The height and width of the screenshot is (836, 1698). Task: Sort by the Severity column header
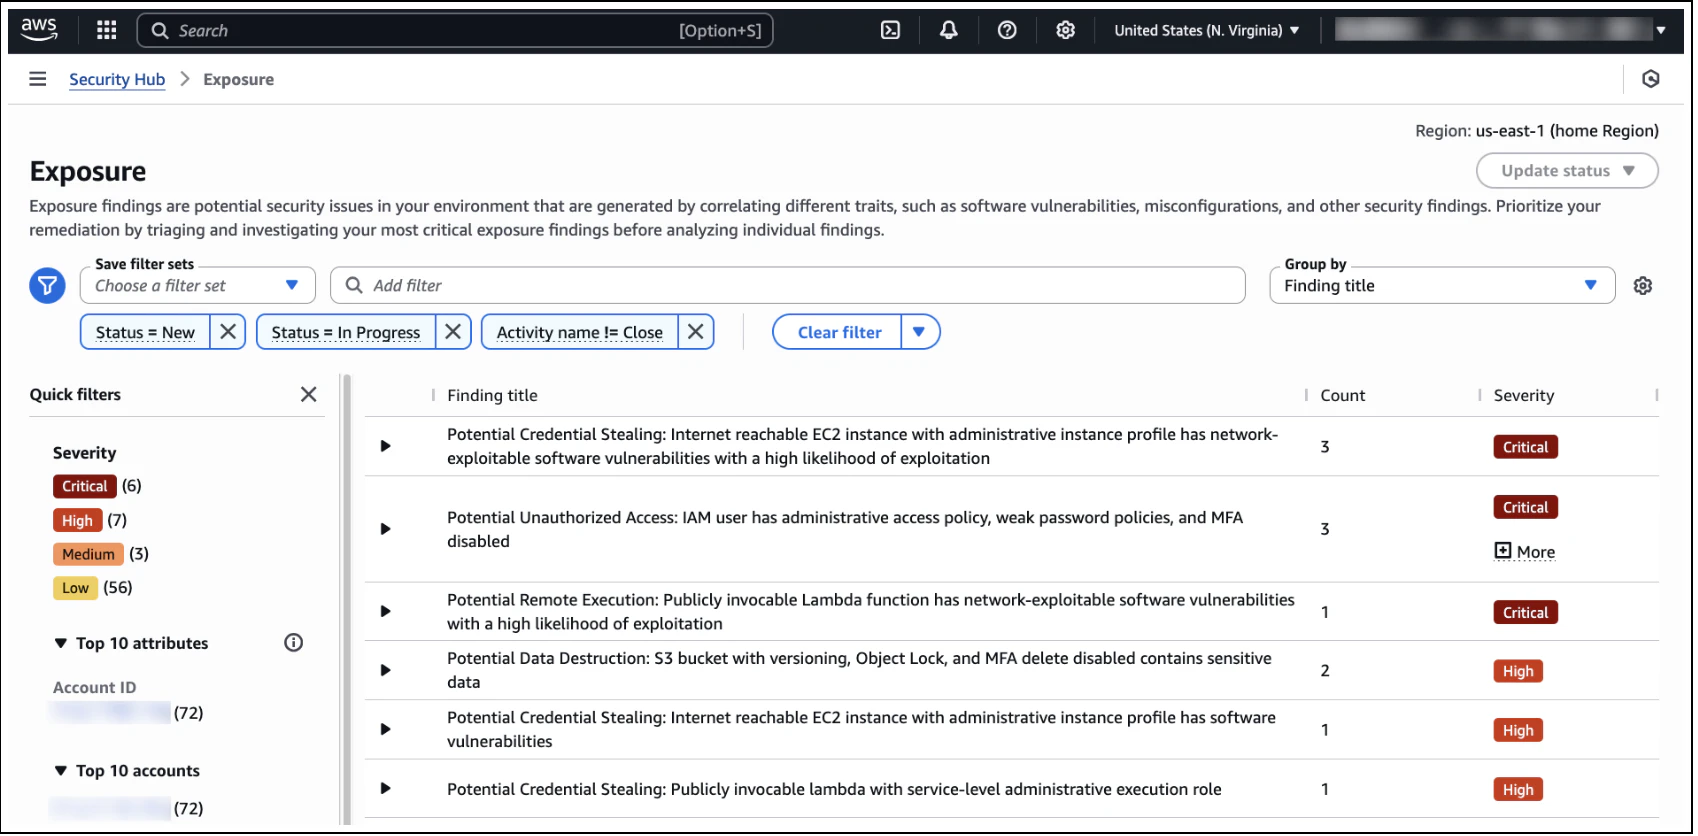pos(1526,396)
